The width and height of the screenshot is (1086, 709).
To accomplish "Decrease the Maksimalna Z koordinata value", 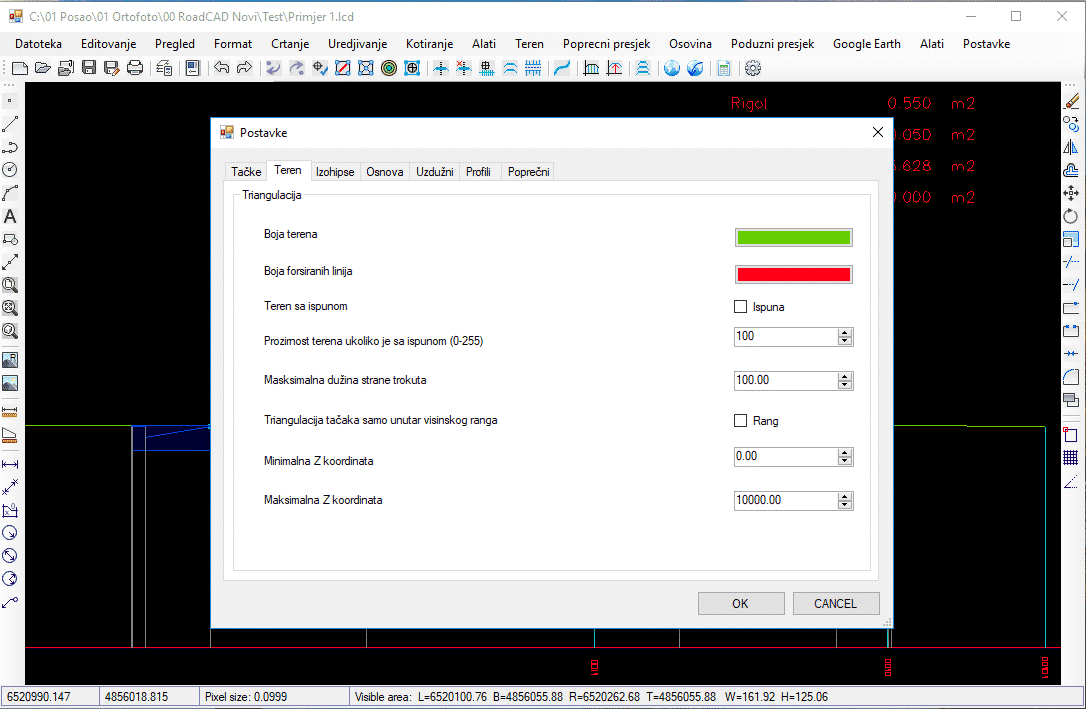I will point(845,505).
